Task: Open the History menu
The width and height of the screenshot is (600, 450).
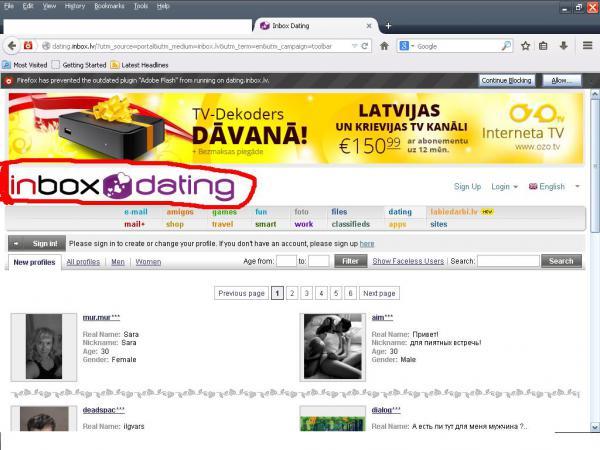Action: [x=75, y=6]
